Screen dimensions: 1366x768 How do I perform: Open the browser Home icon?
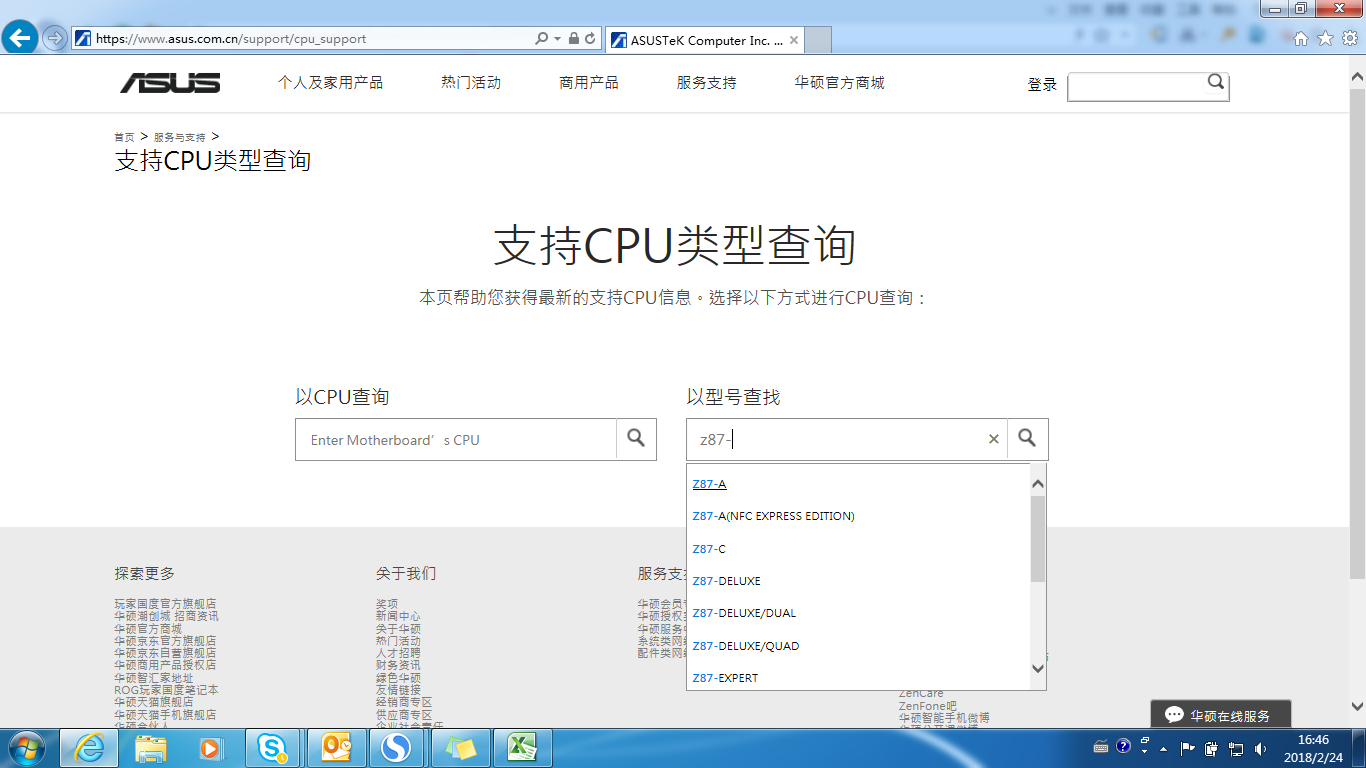[1301, 39]
